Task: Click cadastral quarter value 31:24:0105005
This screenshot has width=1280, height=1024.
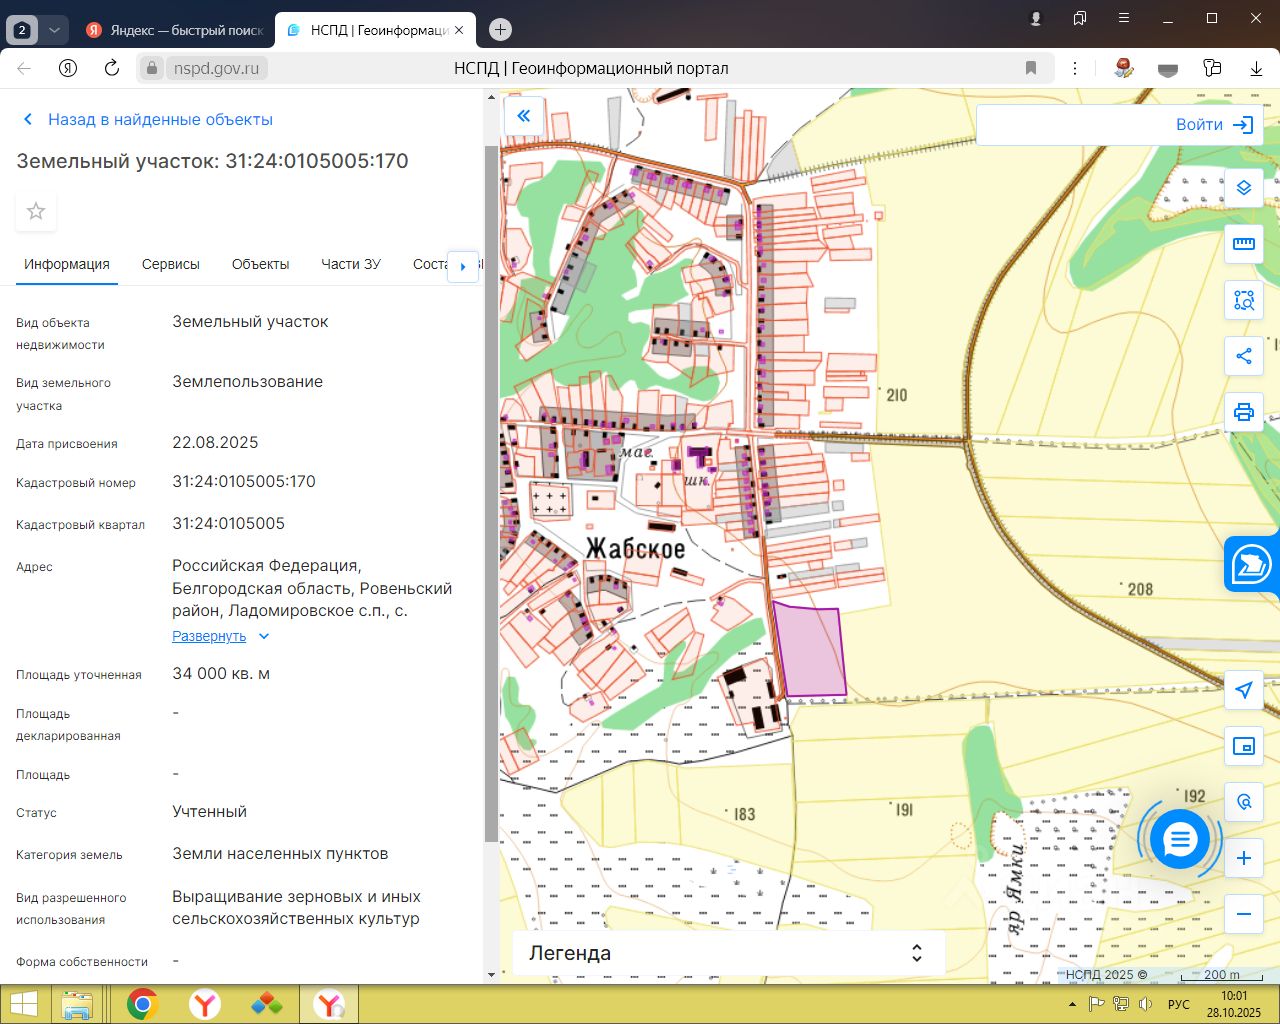Action: (228, 523)
